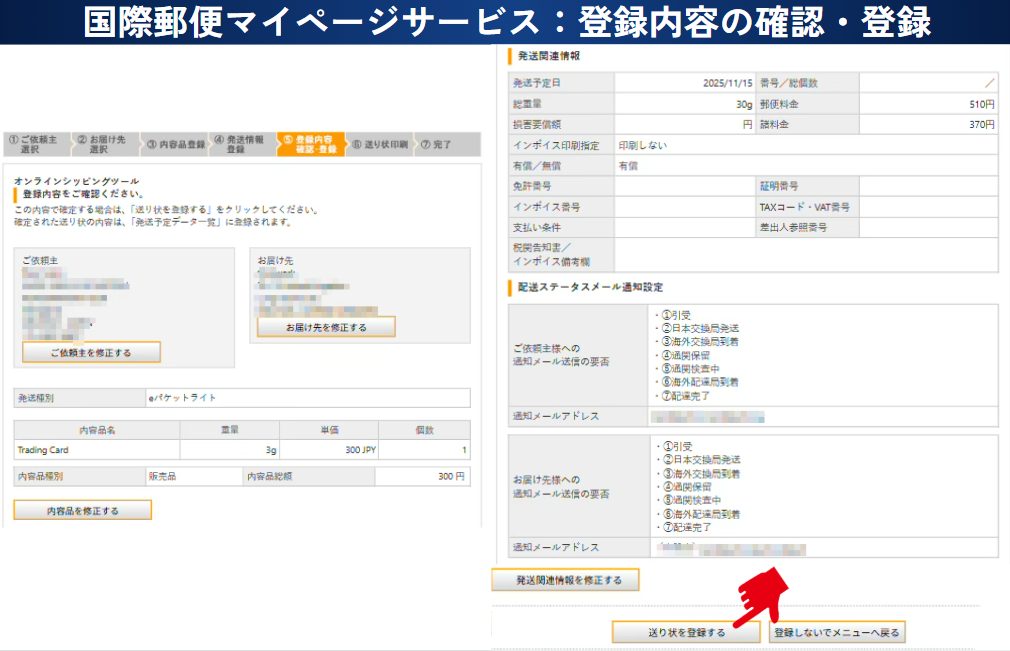
Task: Click the 国際郵便マイページサービス title banner
Action: pos(505,22)
